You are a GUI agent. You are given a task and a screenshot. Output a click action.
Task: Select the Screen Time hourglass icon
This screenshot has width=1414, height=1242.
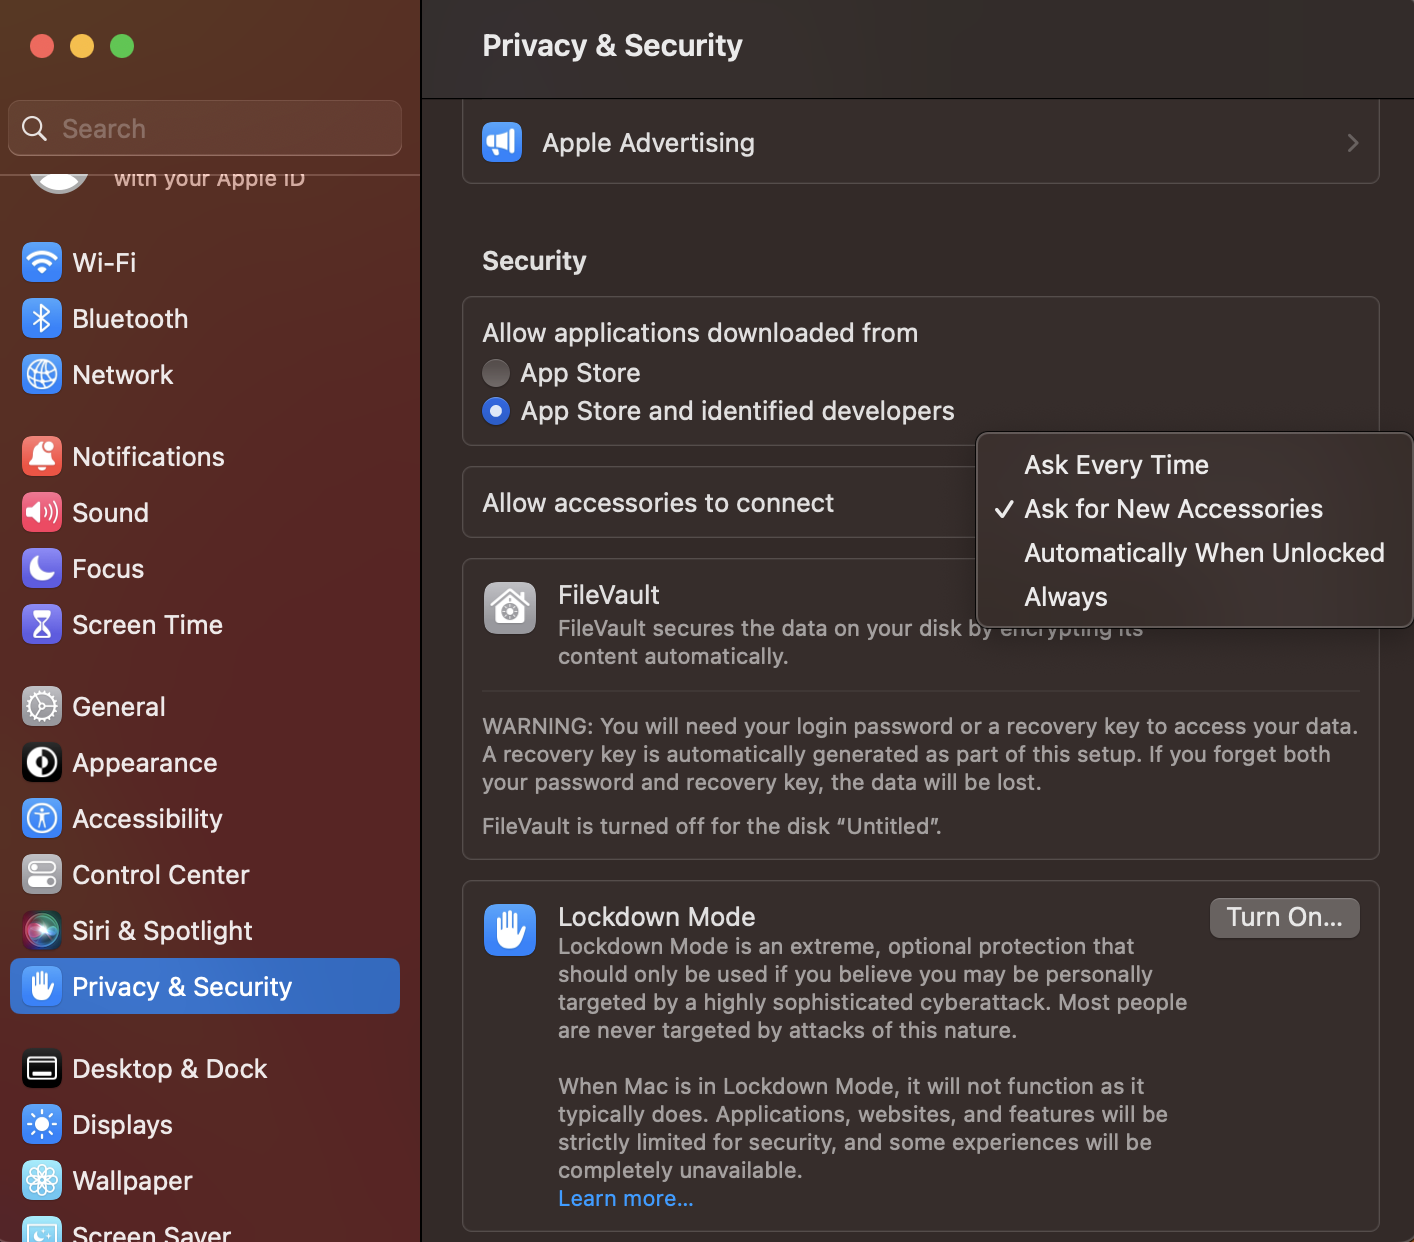(41, 624)
